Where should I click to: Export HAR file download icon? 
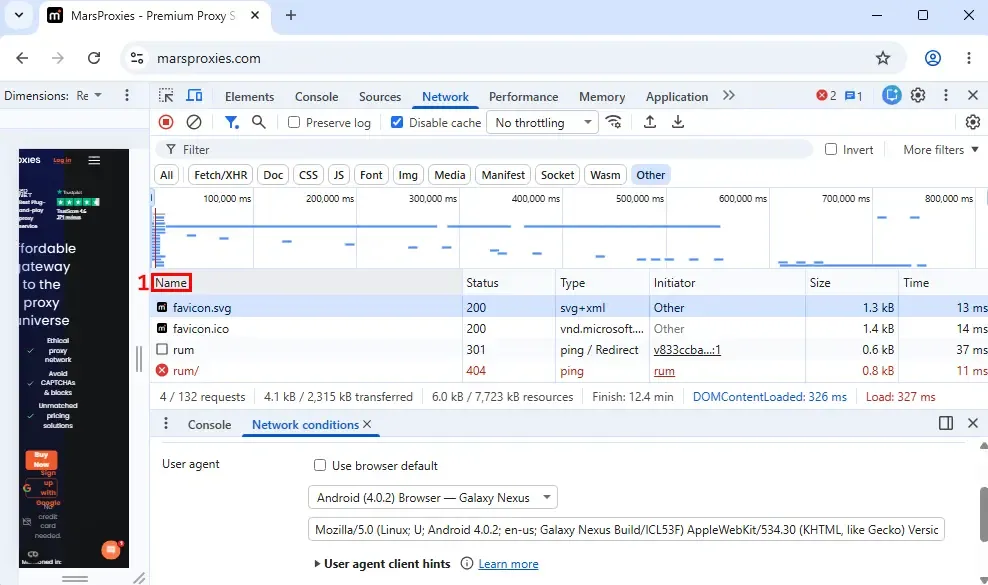tap(678, 122)
